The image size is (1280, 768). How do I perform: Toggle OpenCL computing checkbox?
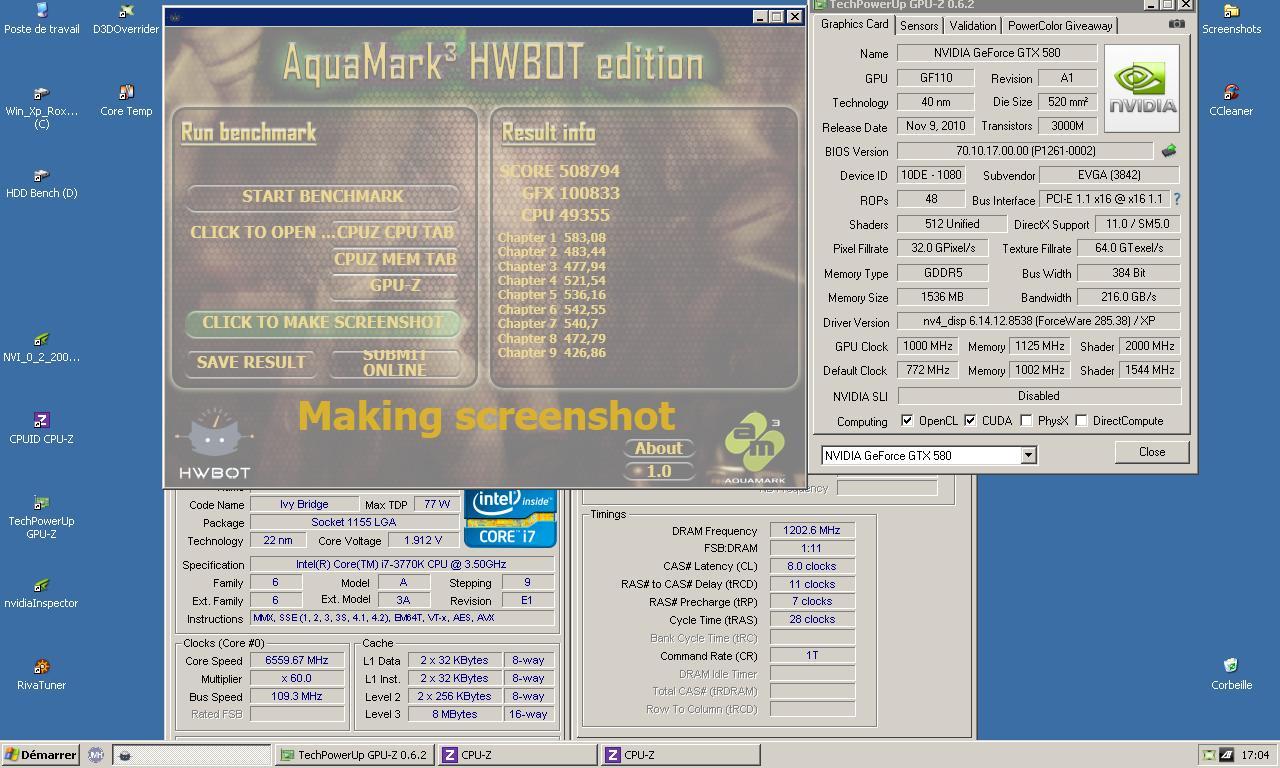[907, 421]
